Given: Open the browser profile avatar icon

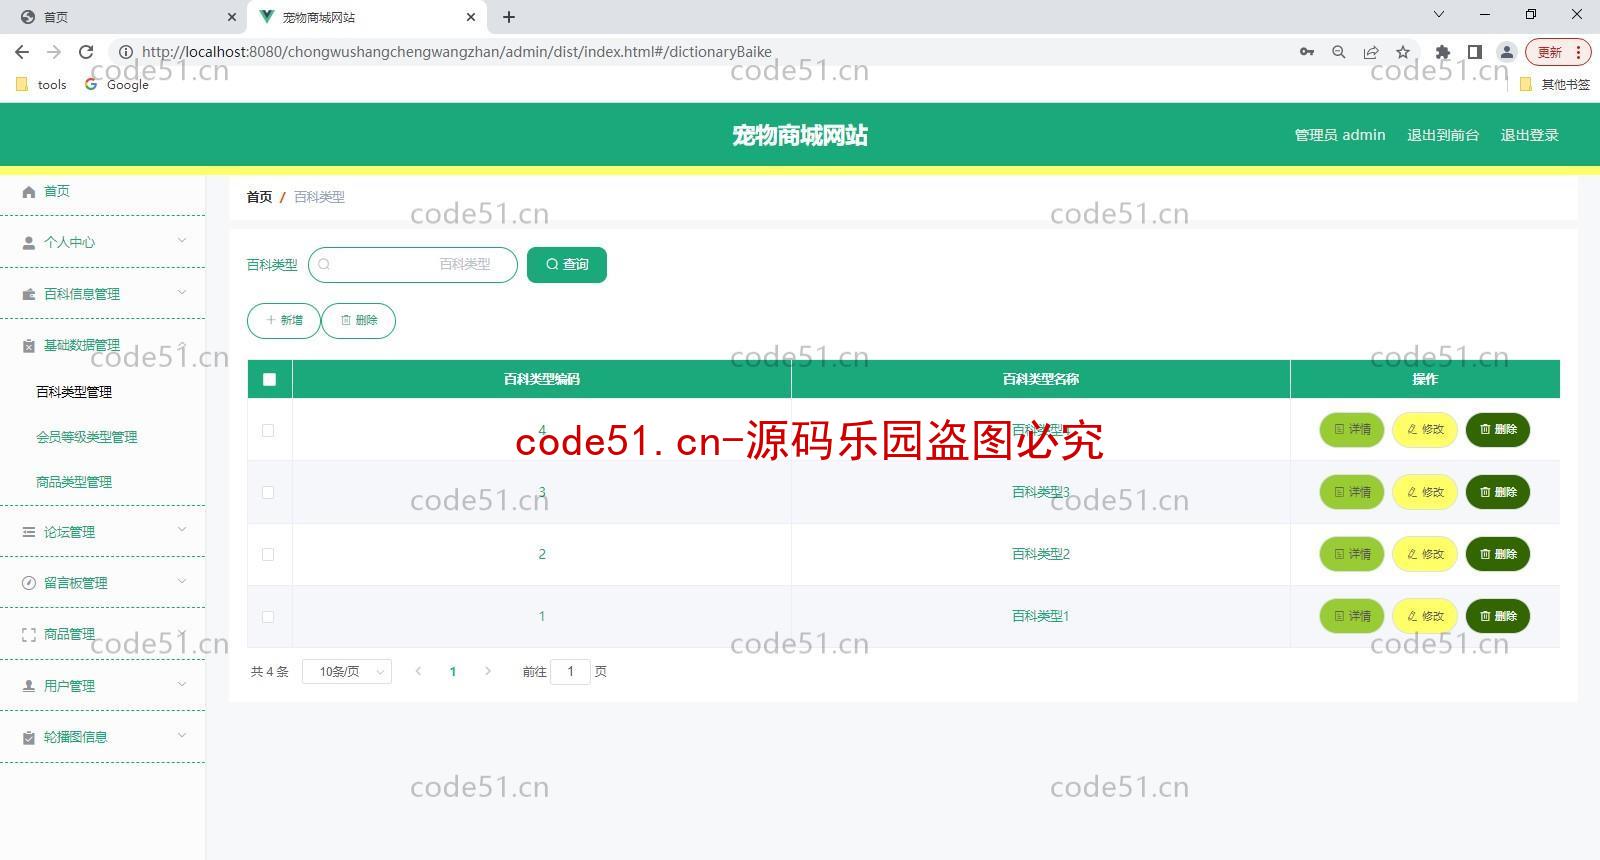Looking at the screenshot, I should 1506,52.
